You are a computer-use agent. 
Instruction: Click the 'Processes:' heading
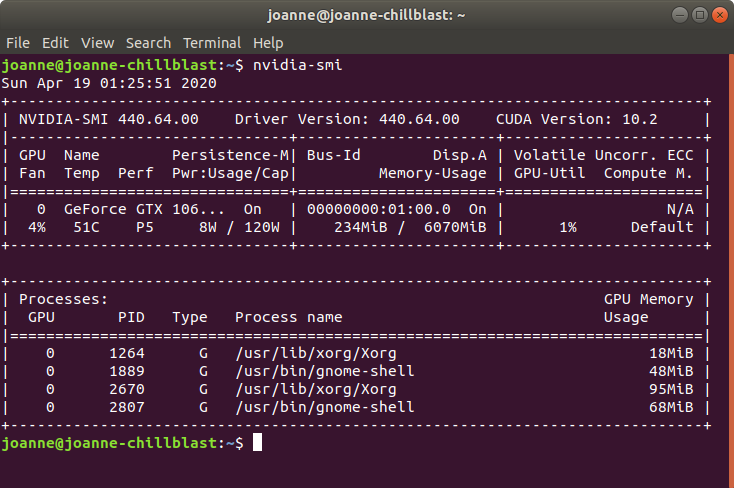[x=63, y=299]
